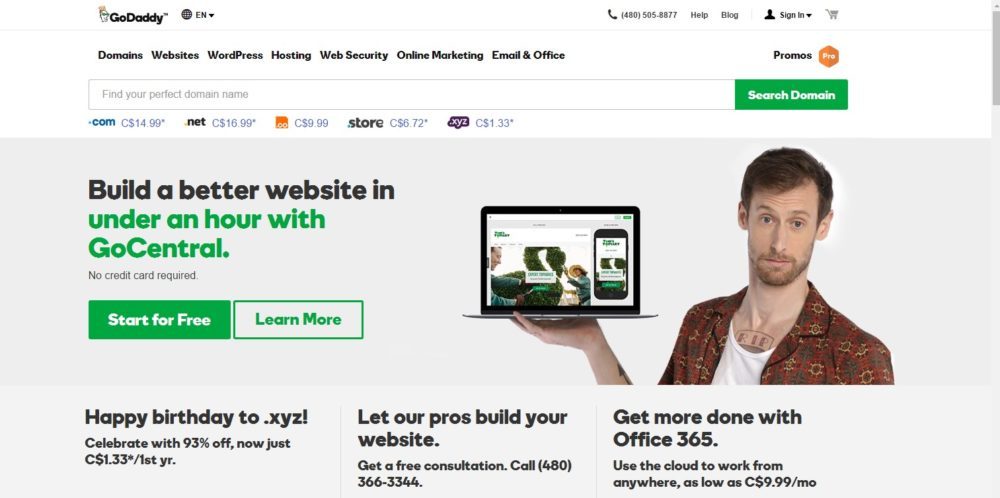Click the domain name search field

411,94
